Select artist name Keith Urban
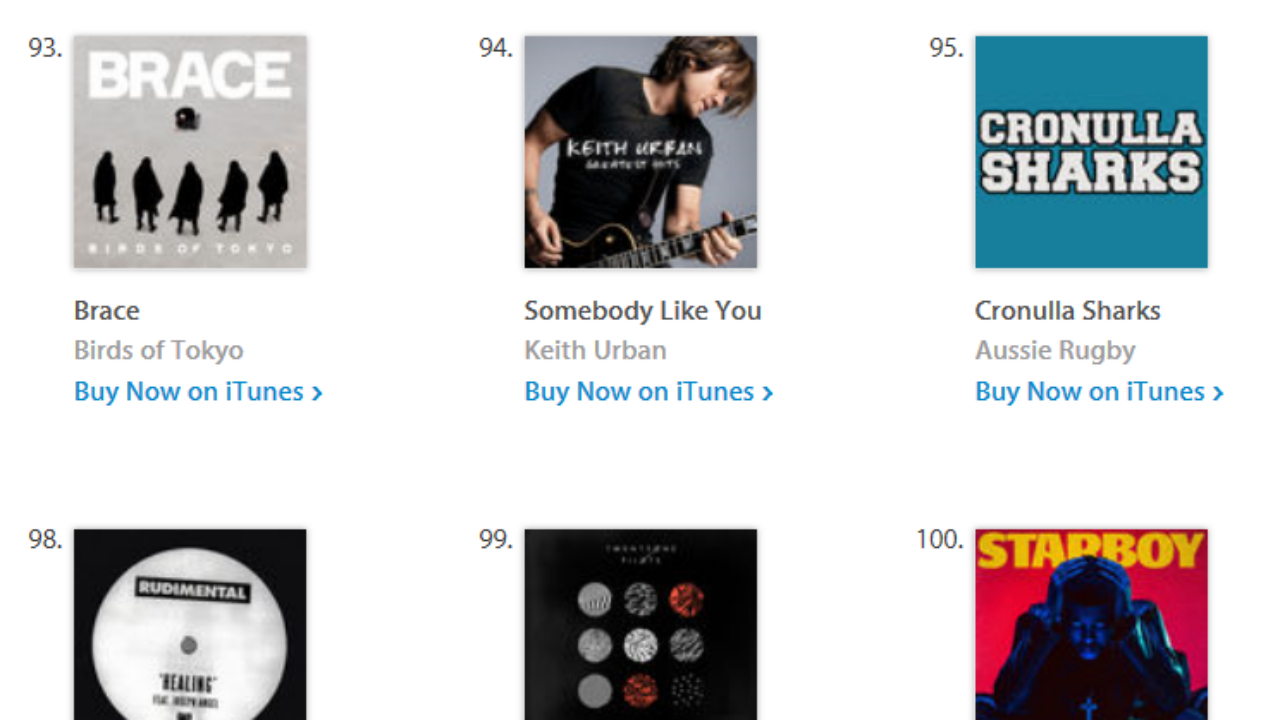1280x720 pixels. [596, 351]
